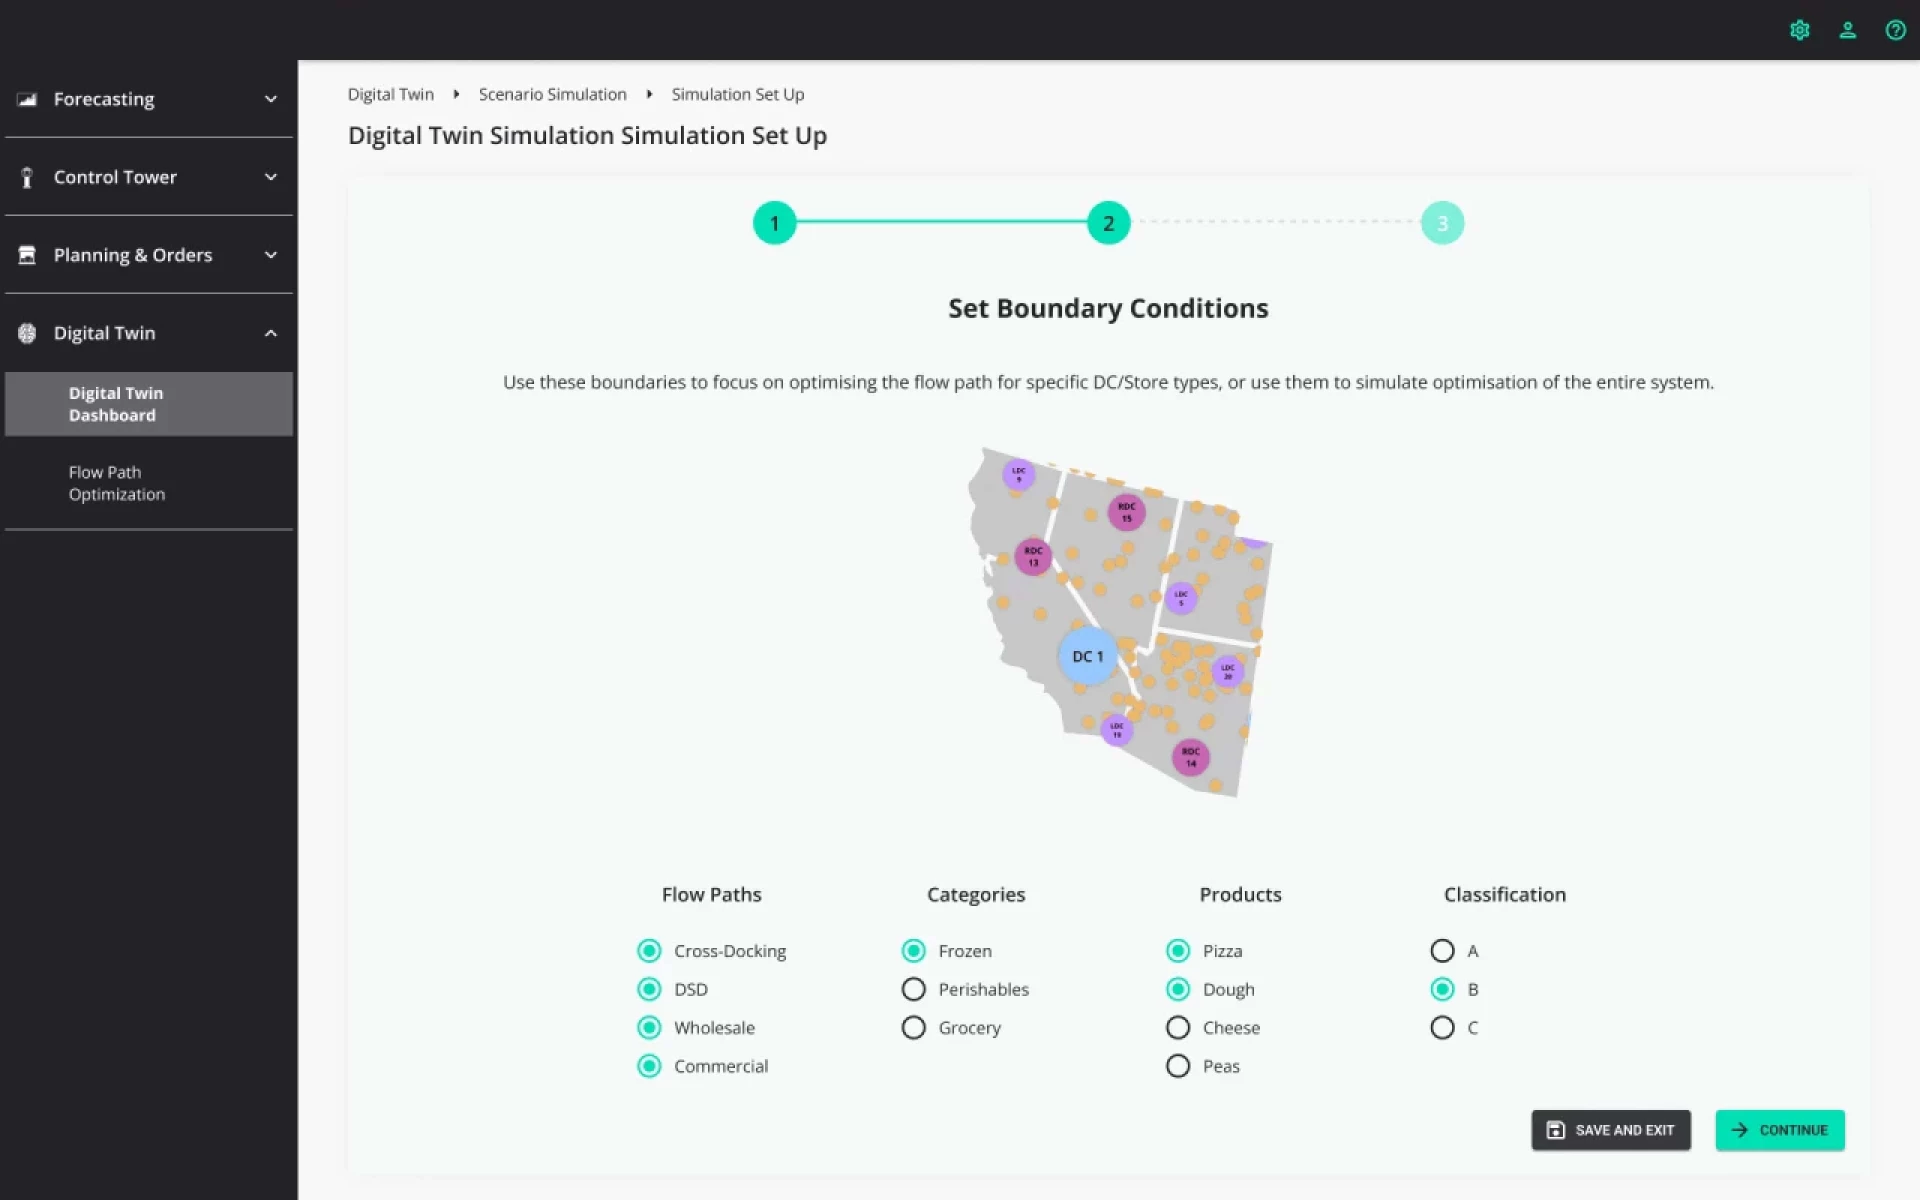Click the floppy disk icon on Save and Exit
The image size is (1920, 1200).
coord(1555,1130)
